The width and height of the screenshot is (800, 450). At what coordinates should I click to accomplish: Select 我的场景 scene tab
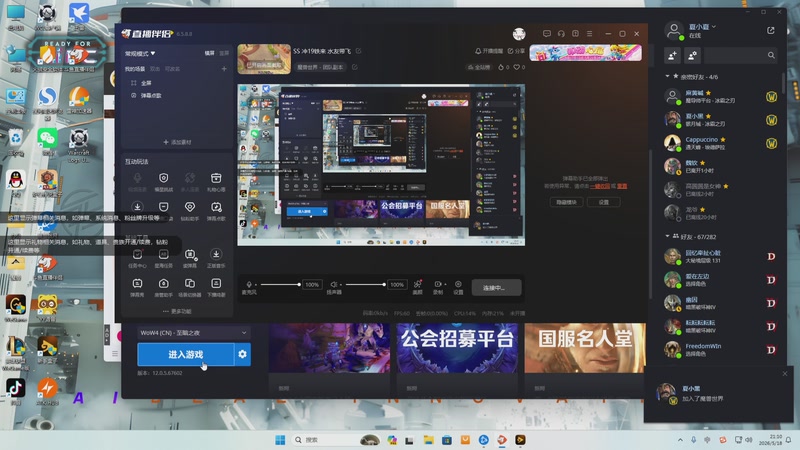click(x=135, y=69)
